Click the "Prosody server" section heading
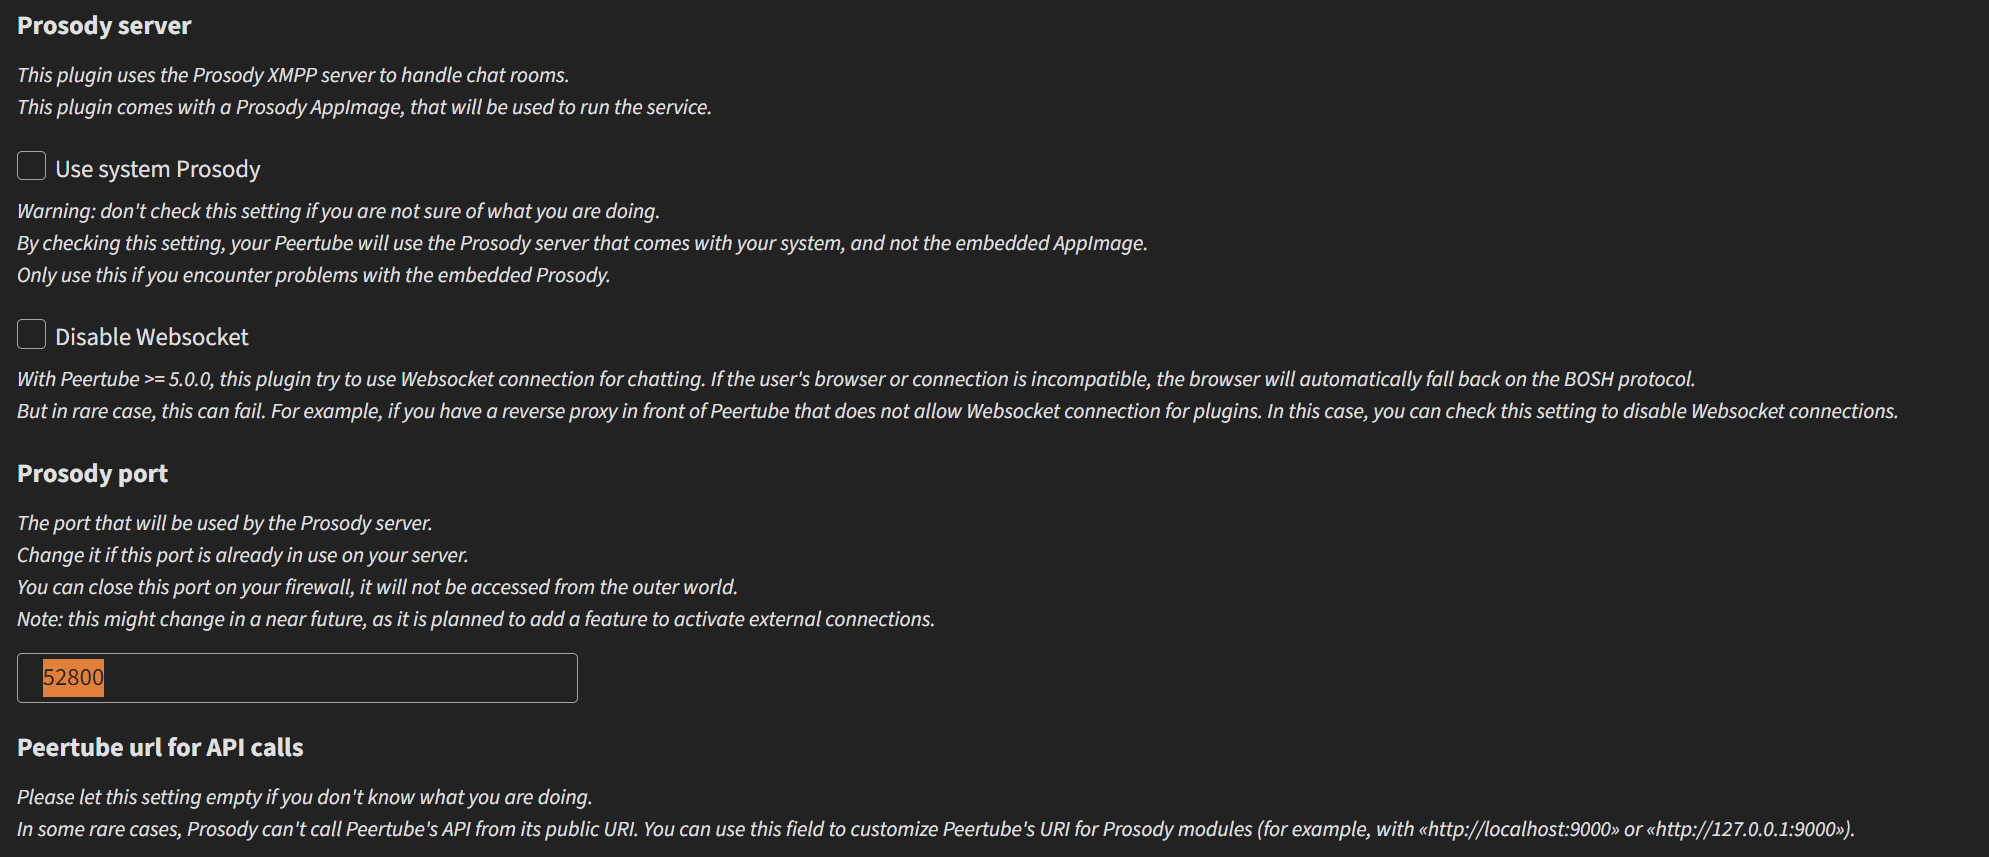1989x857 pixels. 104,26
